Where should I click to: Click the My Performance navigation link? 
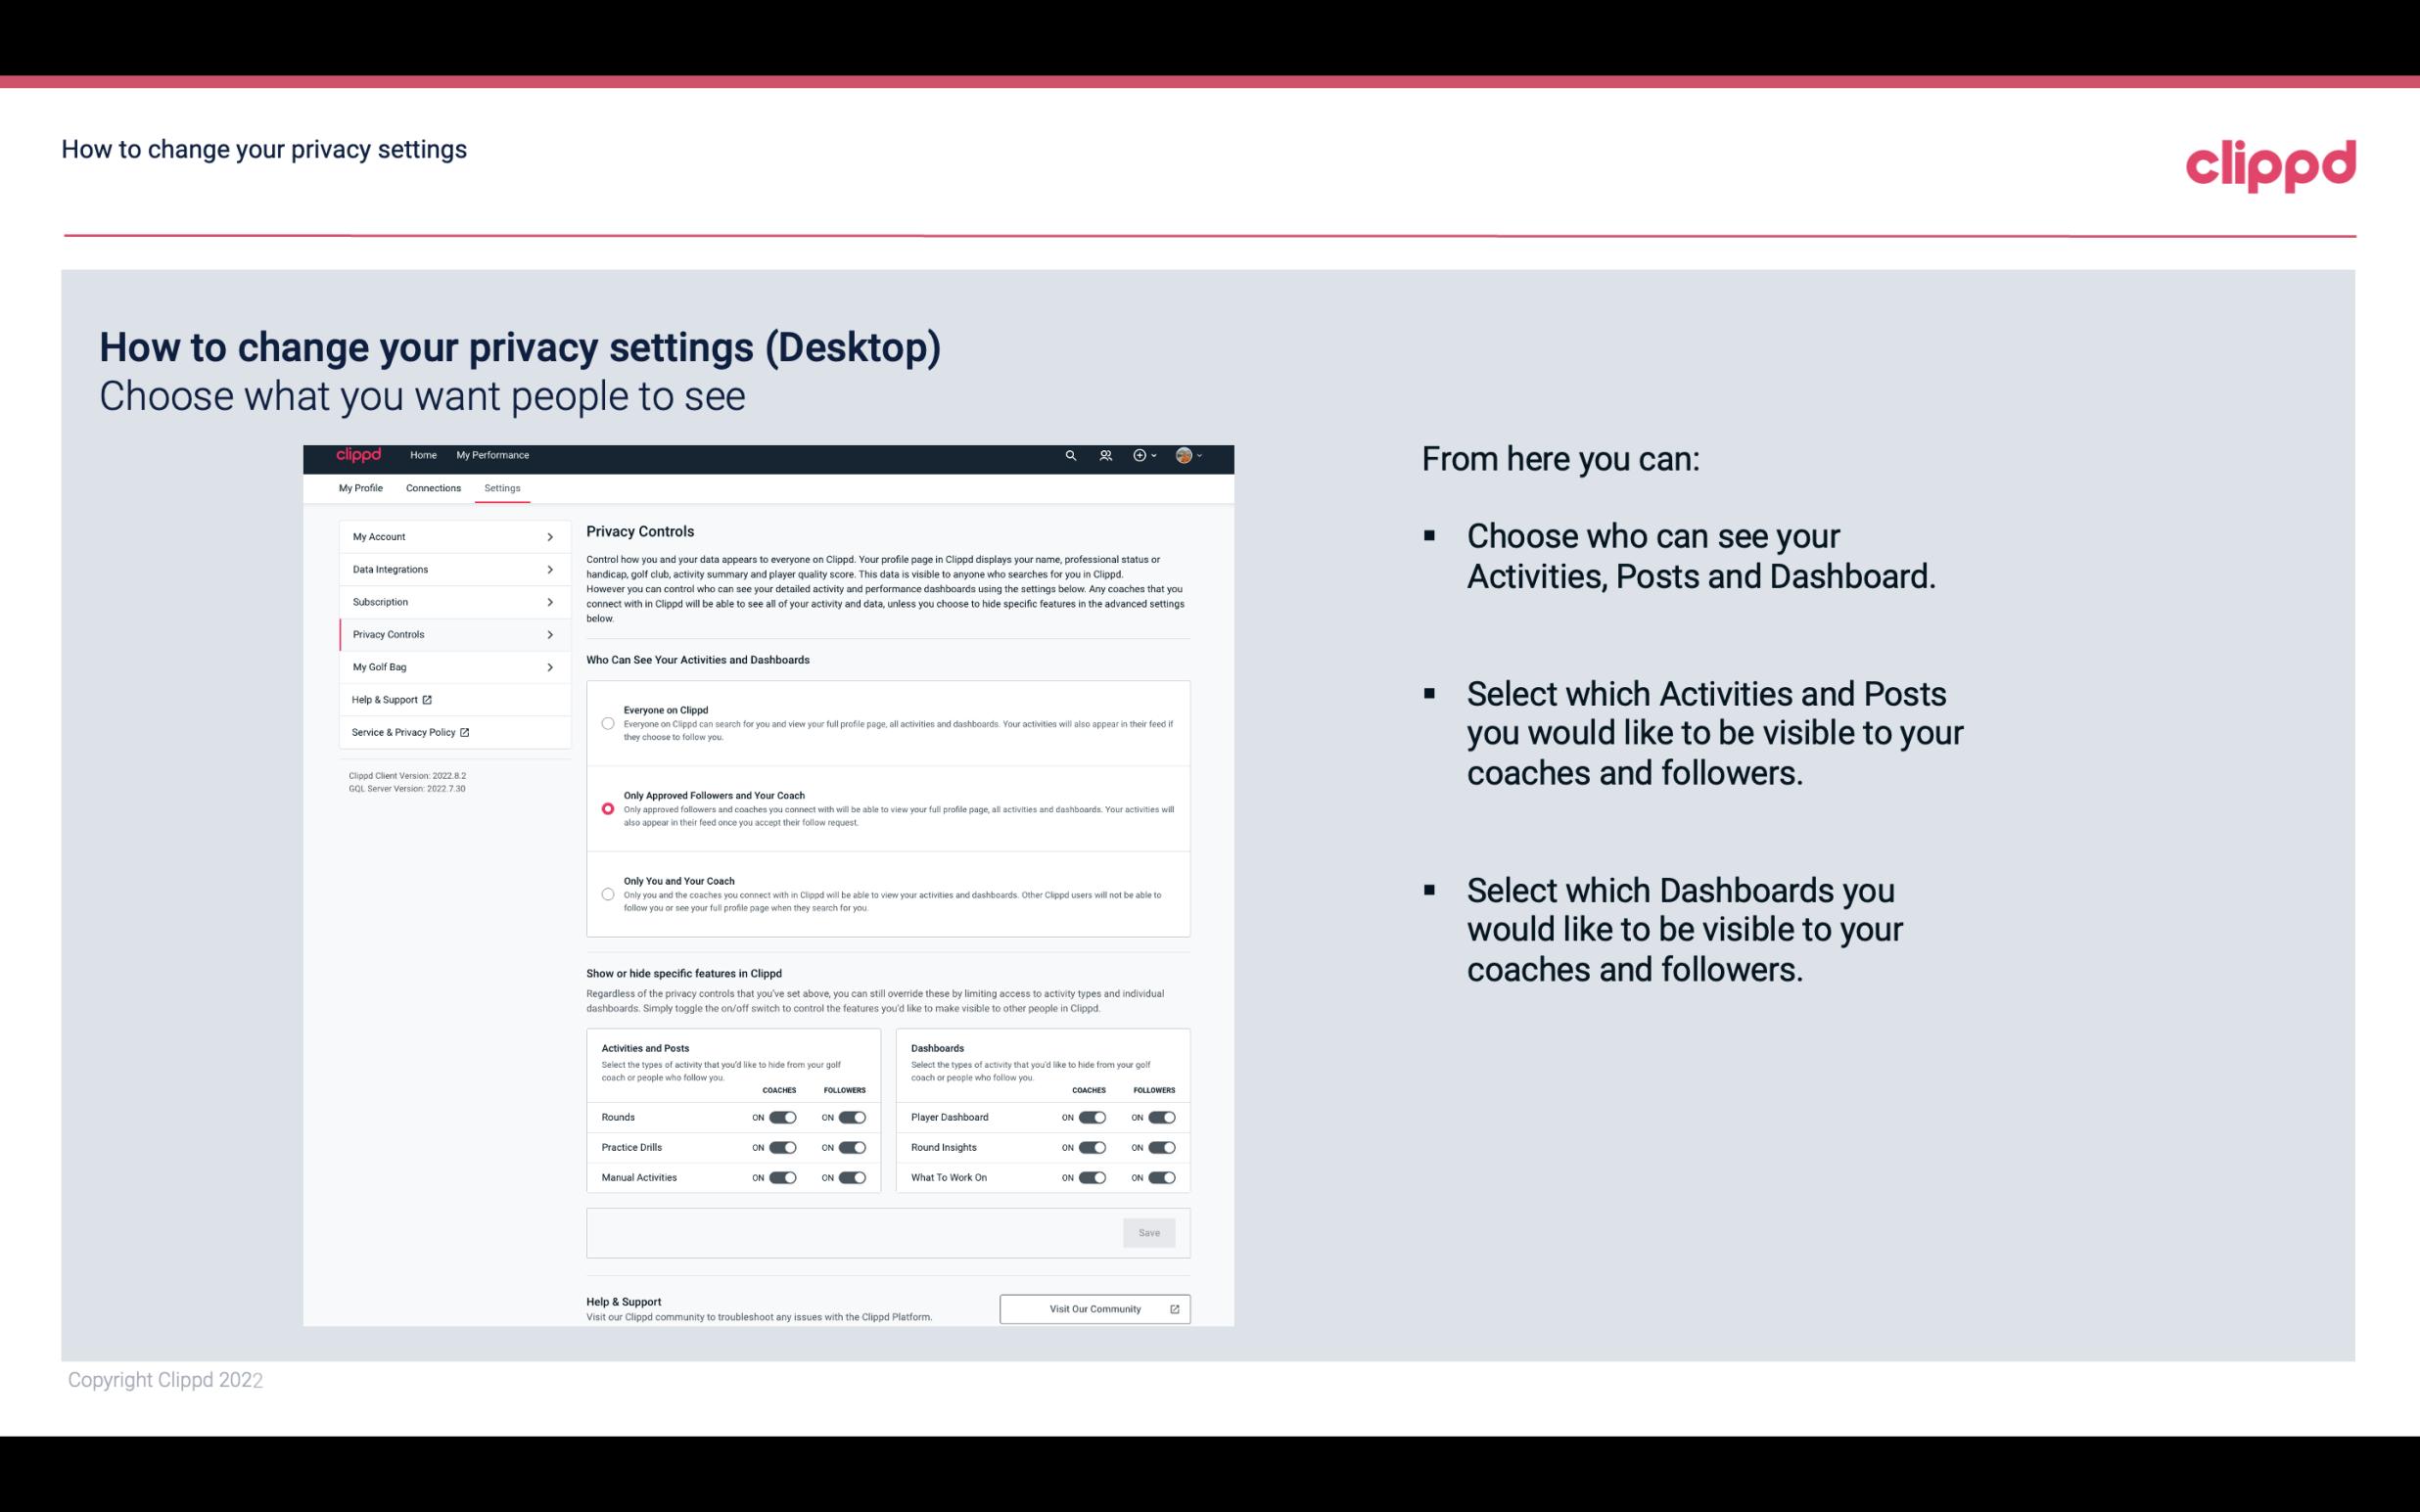493,455
